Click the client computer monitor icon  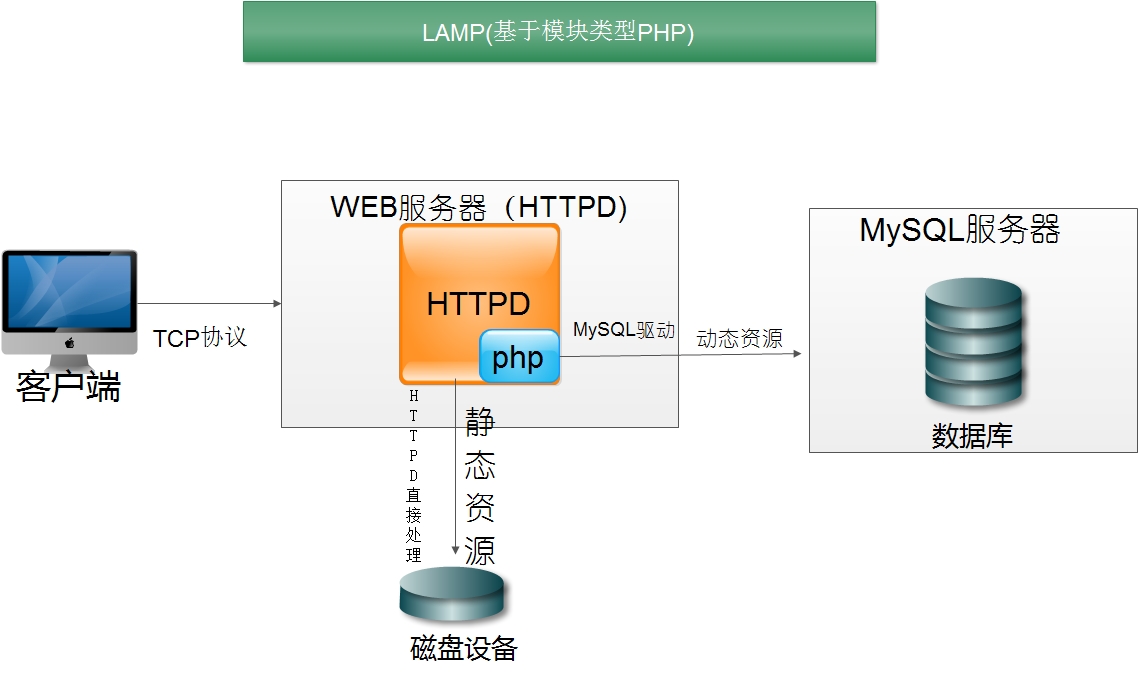70,310
